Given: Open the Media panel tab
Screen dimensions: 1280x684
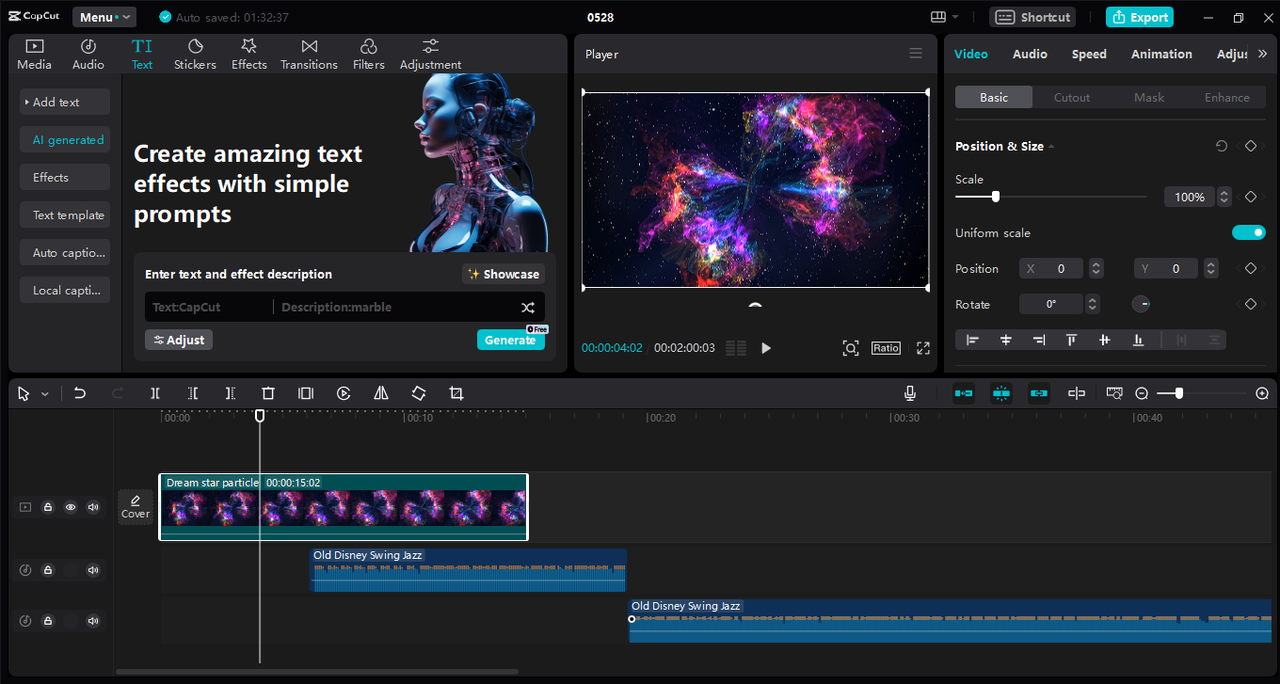Looking at the screenshot, I should point(34,54).
